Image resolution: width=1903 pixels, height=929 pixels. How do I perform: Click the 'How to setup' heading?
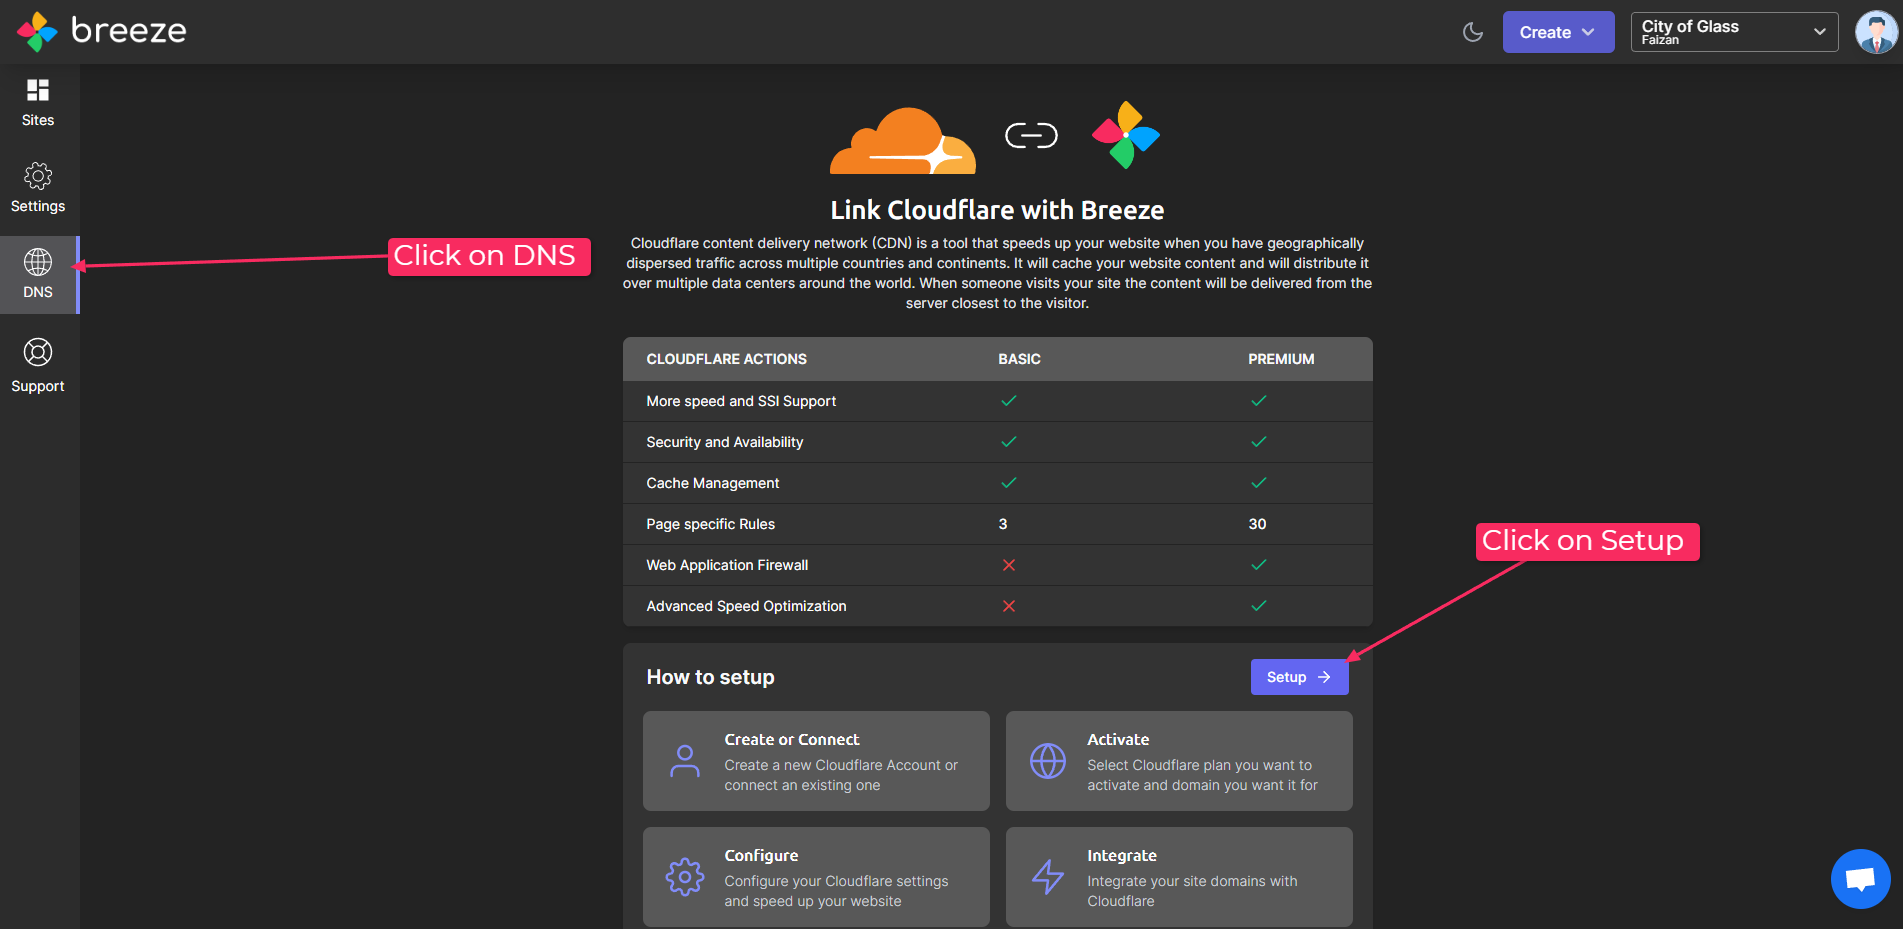[710, 677]
